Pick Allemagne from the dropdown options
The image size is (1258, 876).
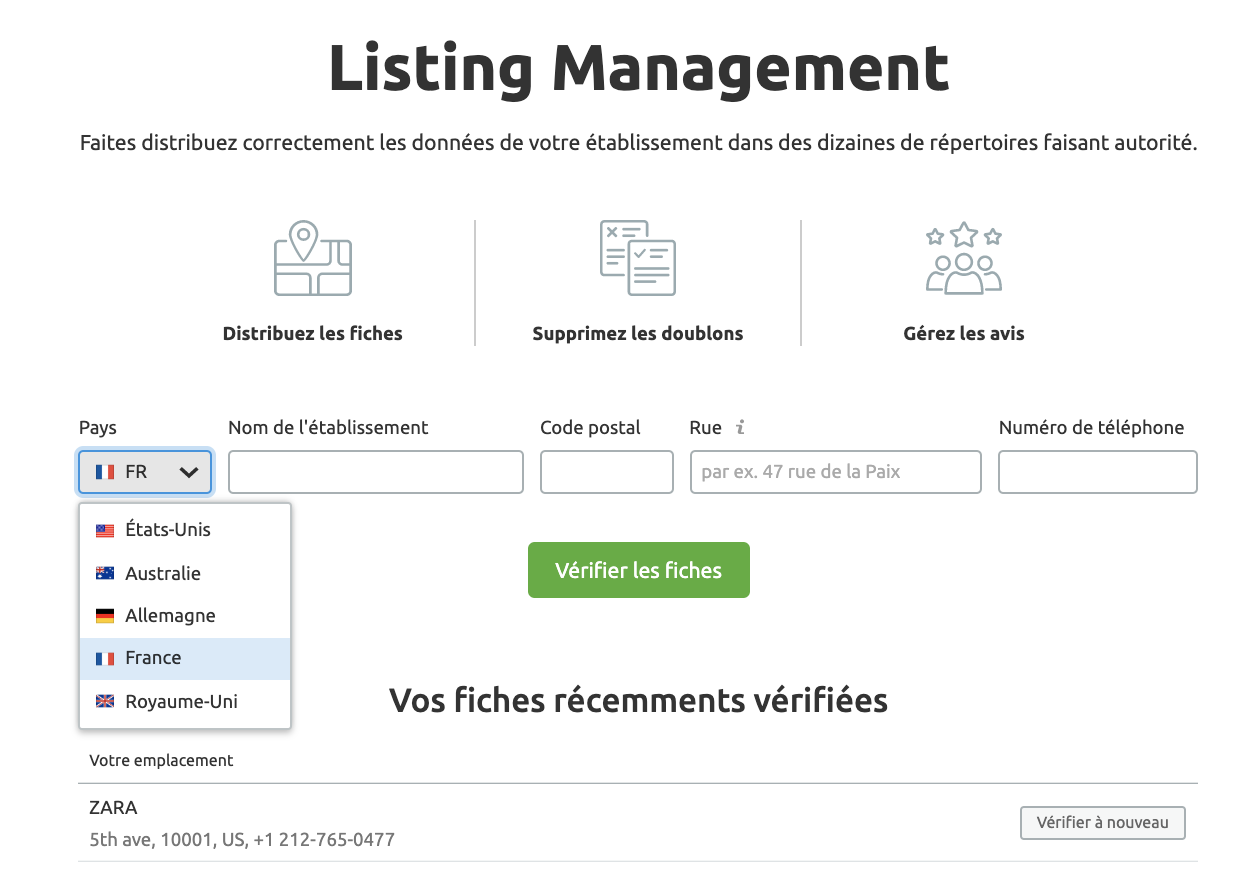click(x=170, y=616)
